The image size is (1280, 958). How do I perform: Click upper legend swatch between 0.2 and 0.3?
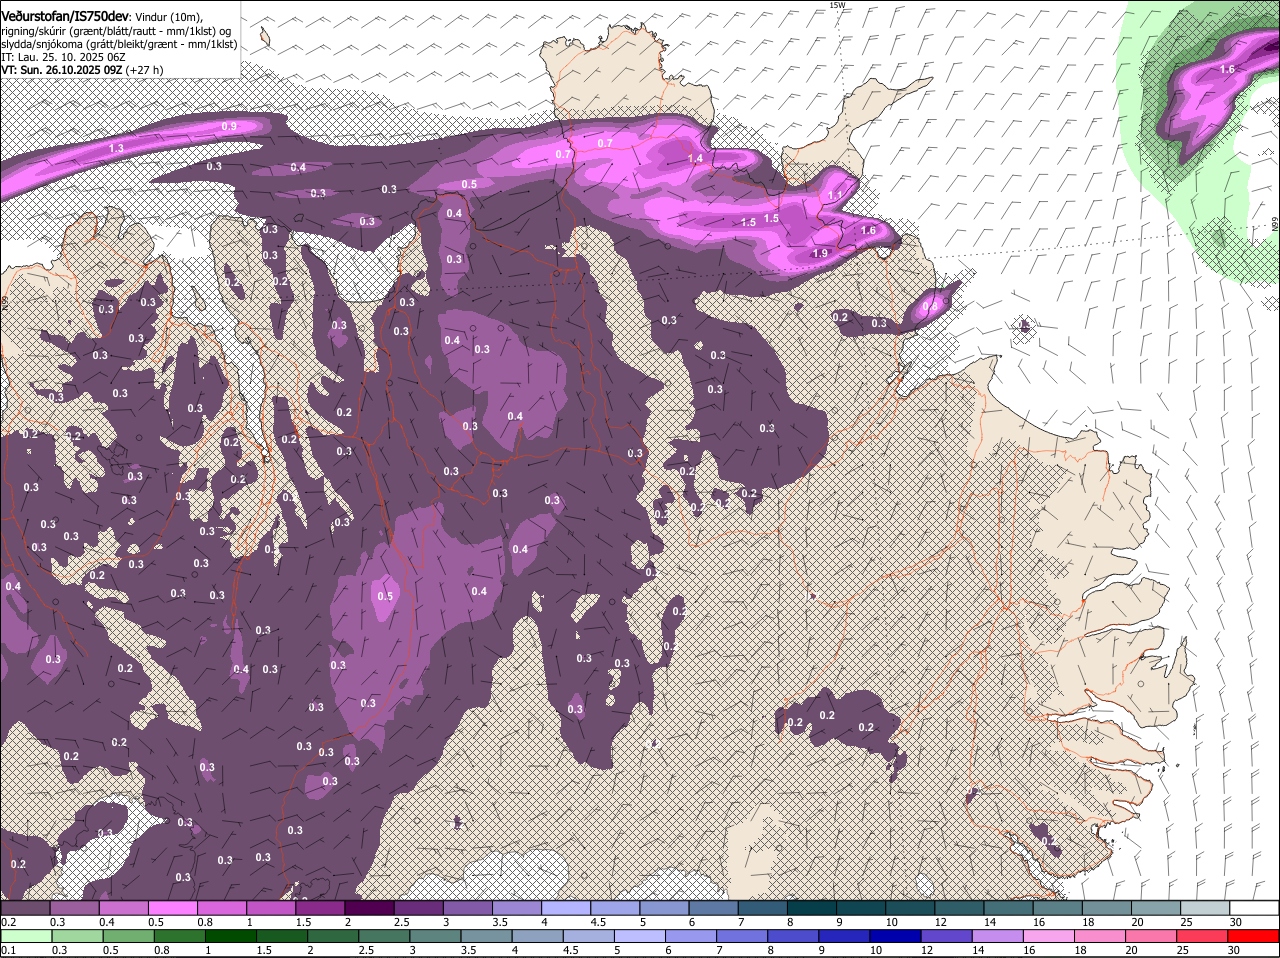pyautogui.click(x=25, y=908)
